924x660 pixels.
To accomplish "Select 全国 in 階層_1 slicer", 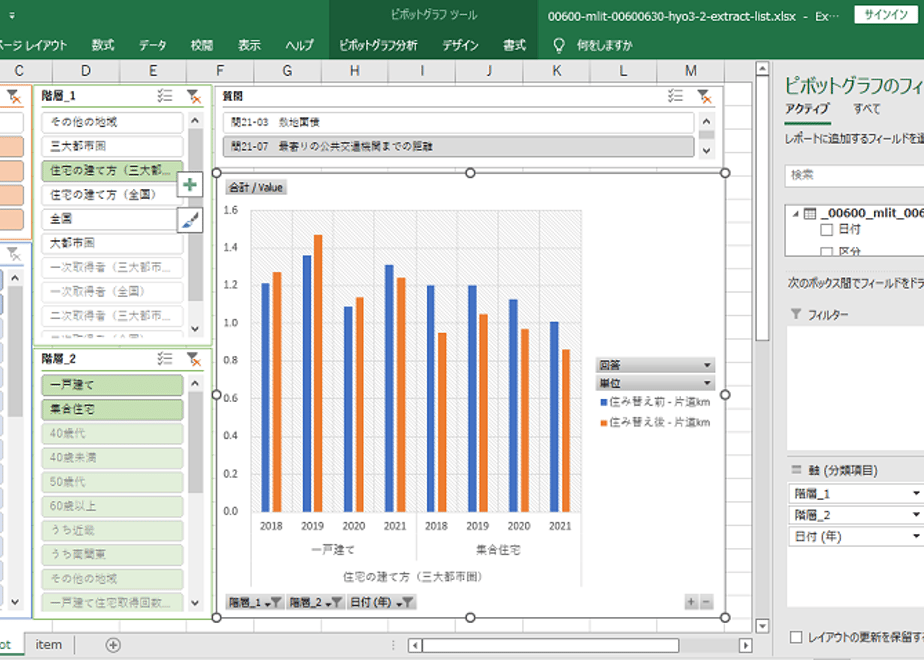I will click(x=112, y=219).
